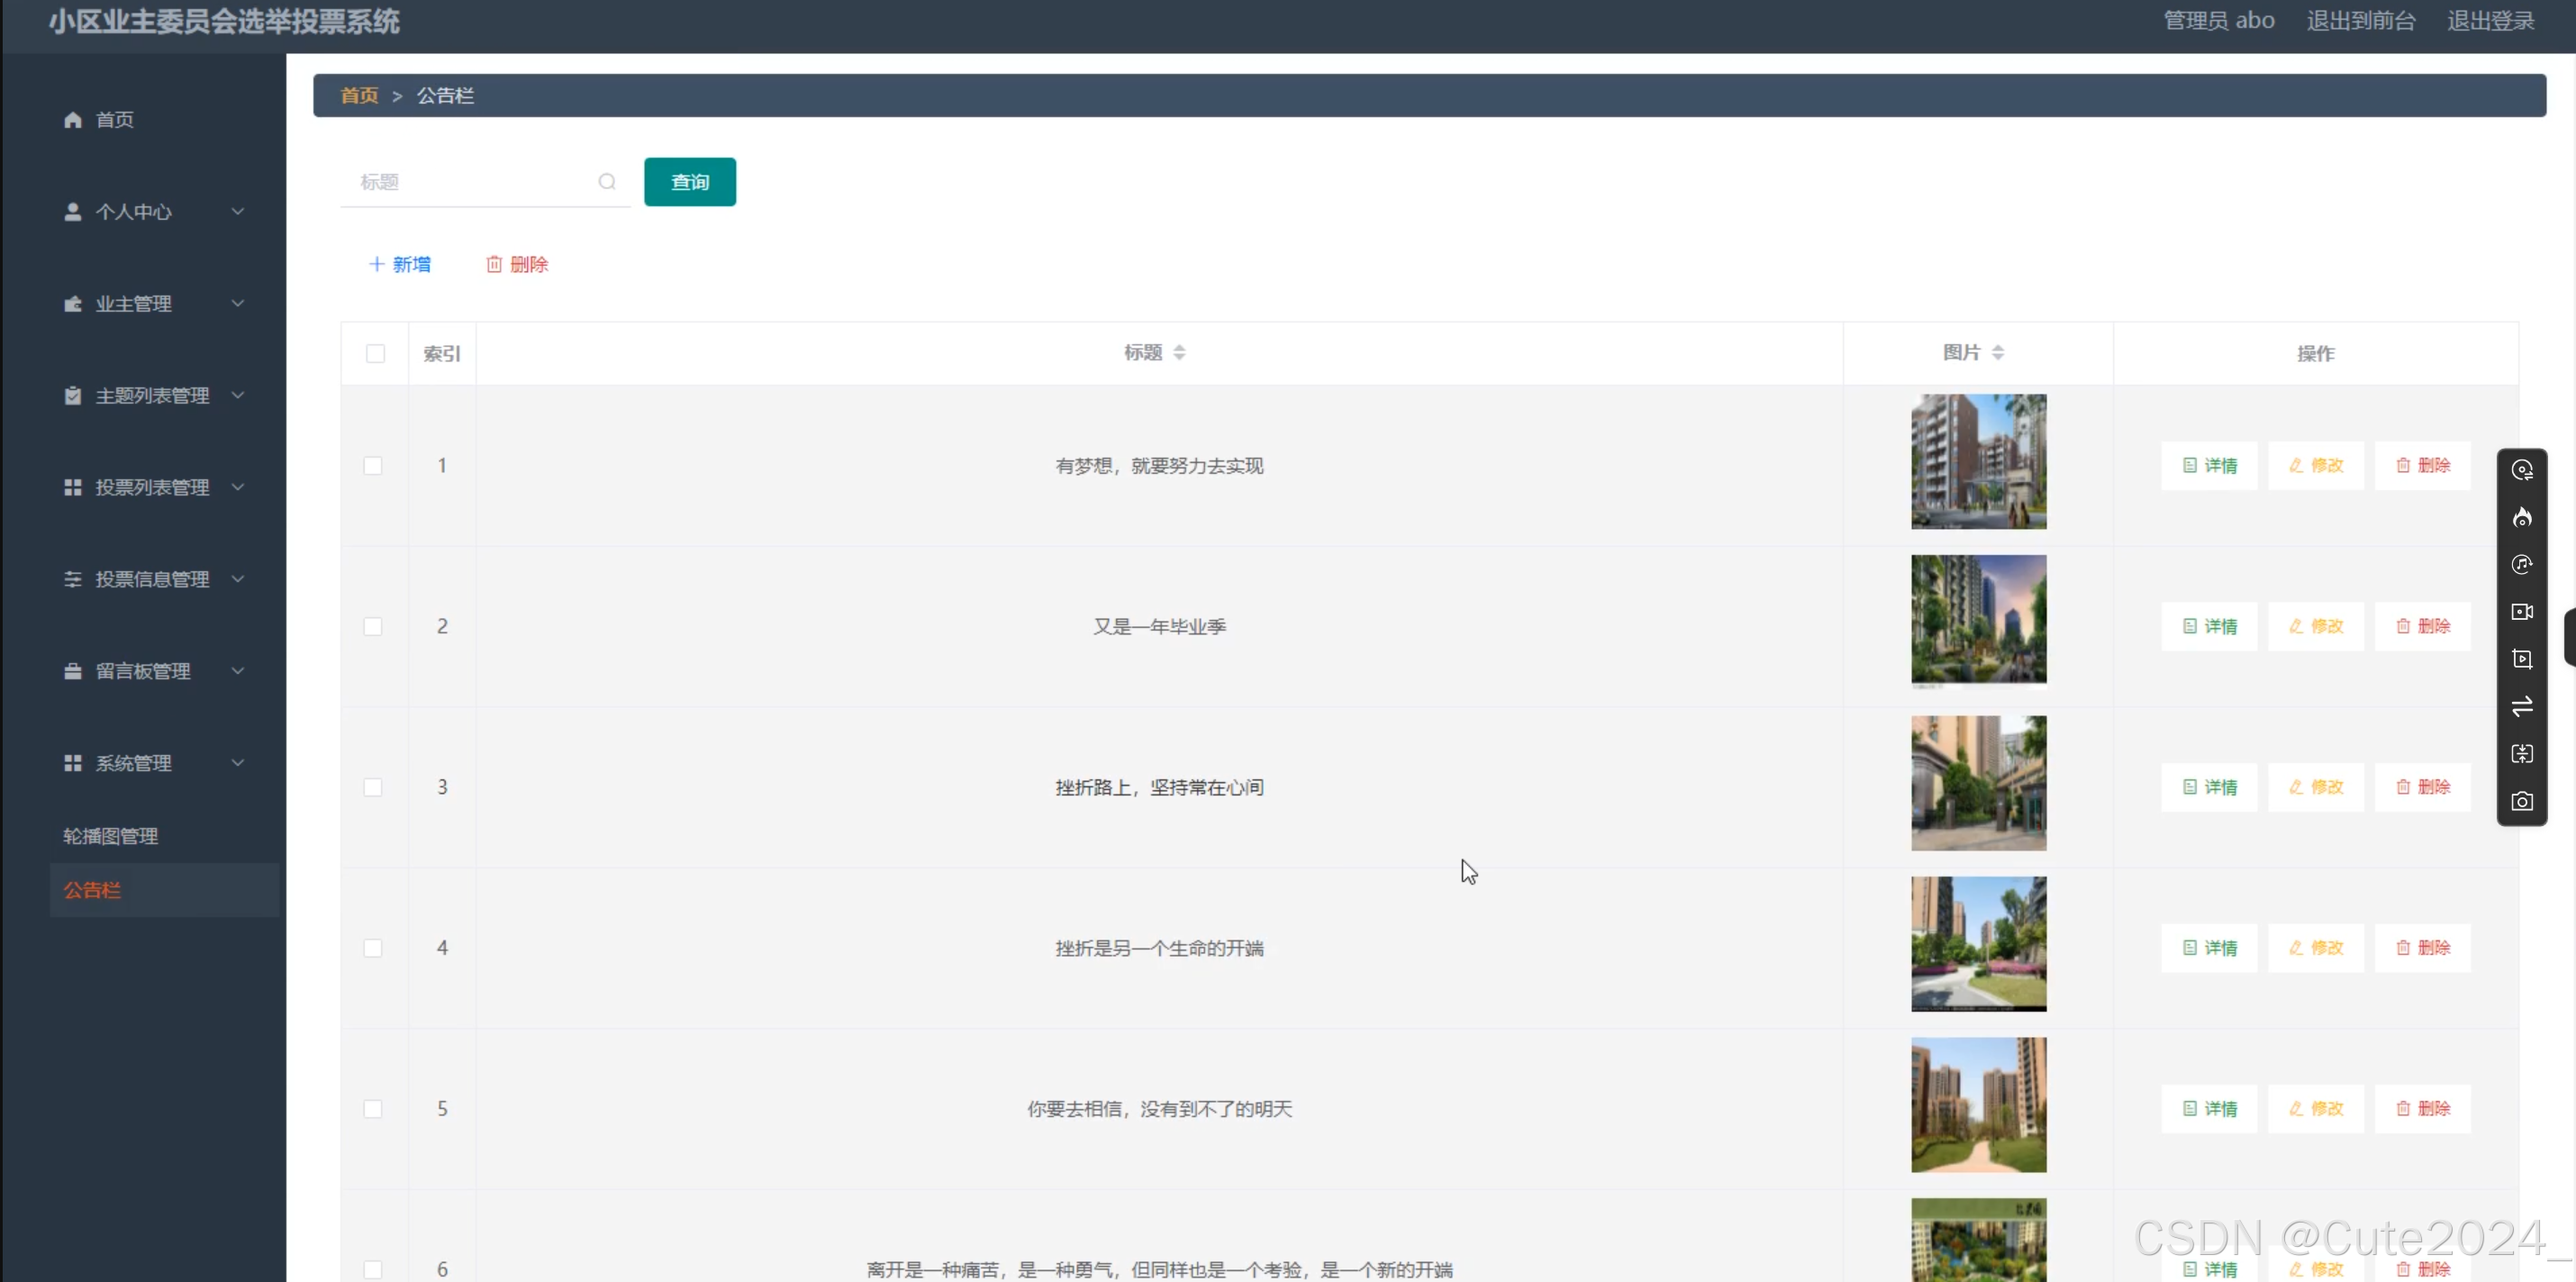This screenshot has height=1282, width=2576.
Task: Open the 系统管理 sidebar menu label
Action: (134, 764)
